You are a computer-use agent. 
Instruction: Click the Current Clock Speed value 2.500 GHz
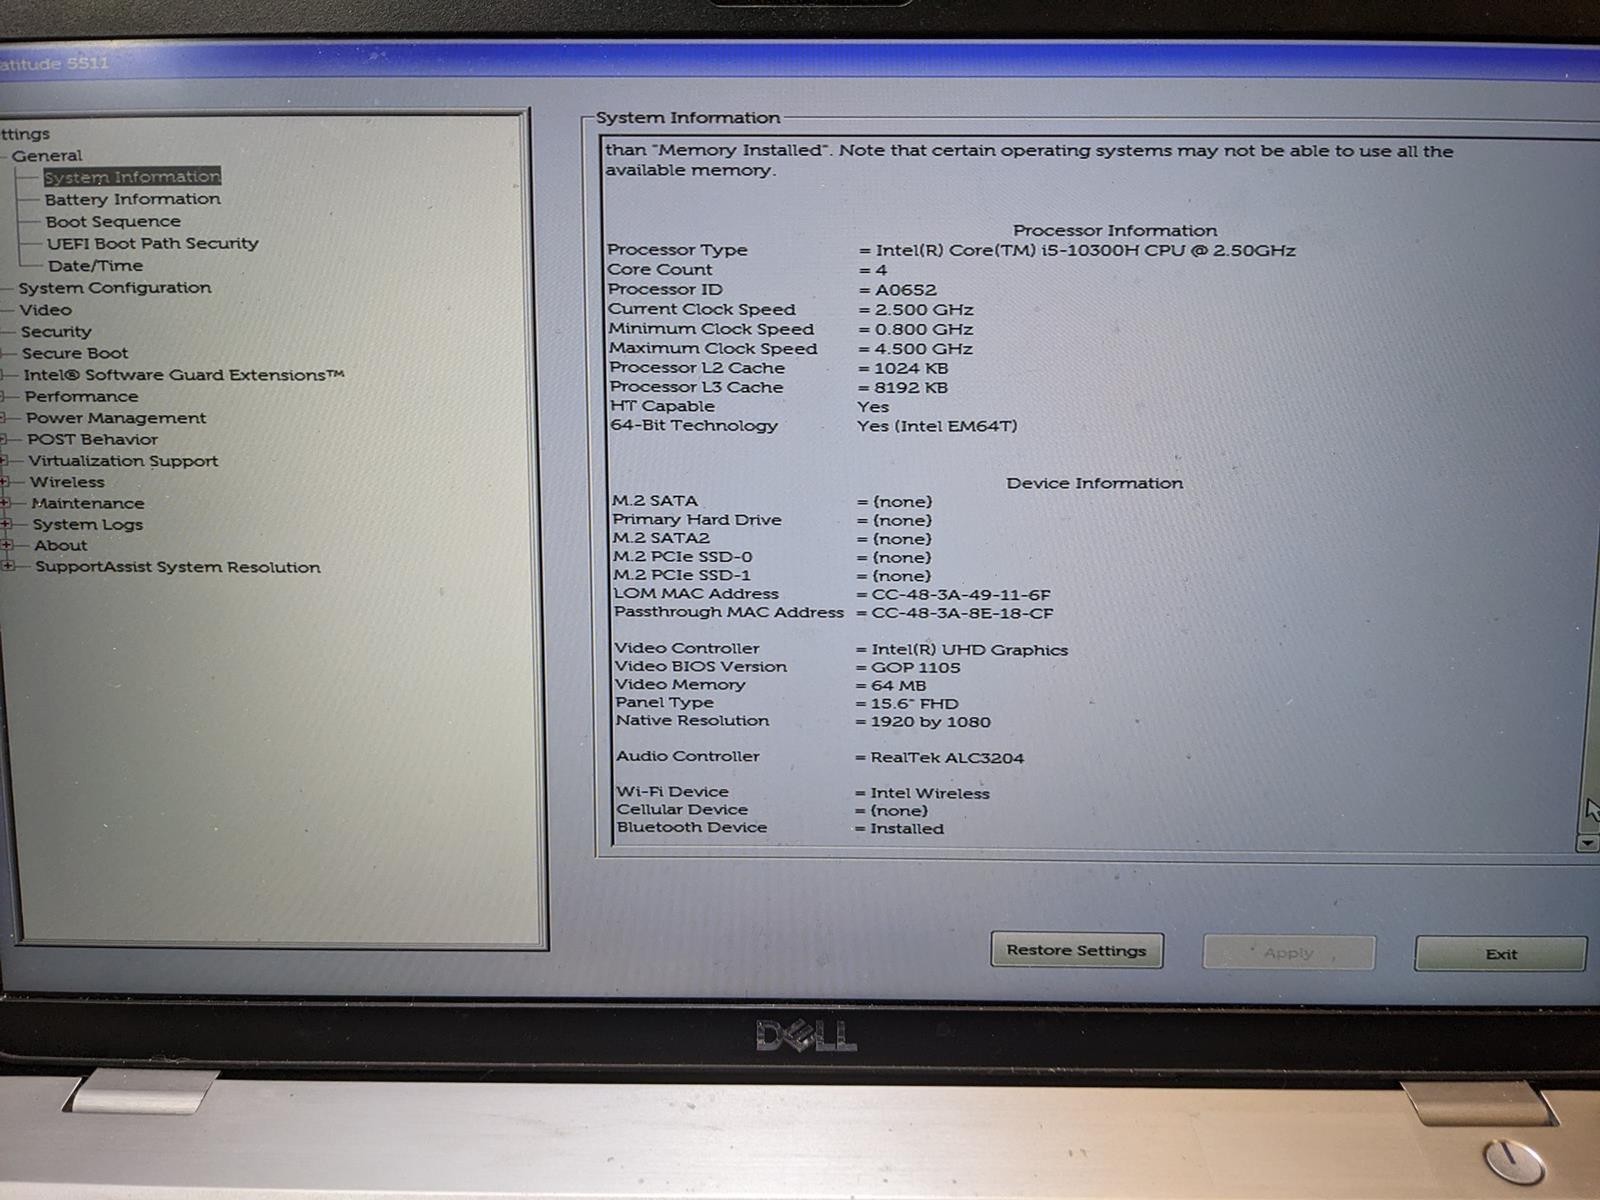[923, 310]
